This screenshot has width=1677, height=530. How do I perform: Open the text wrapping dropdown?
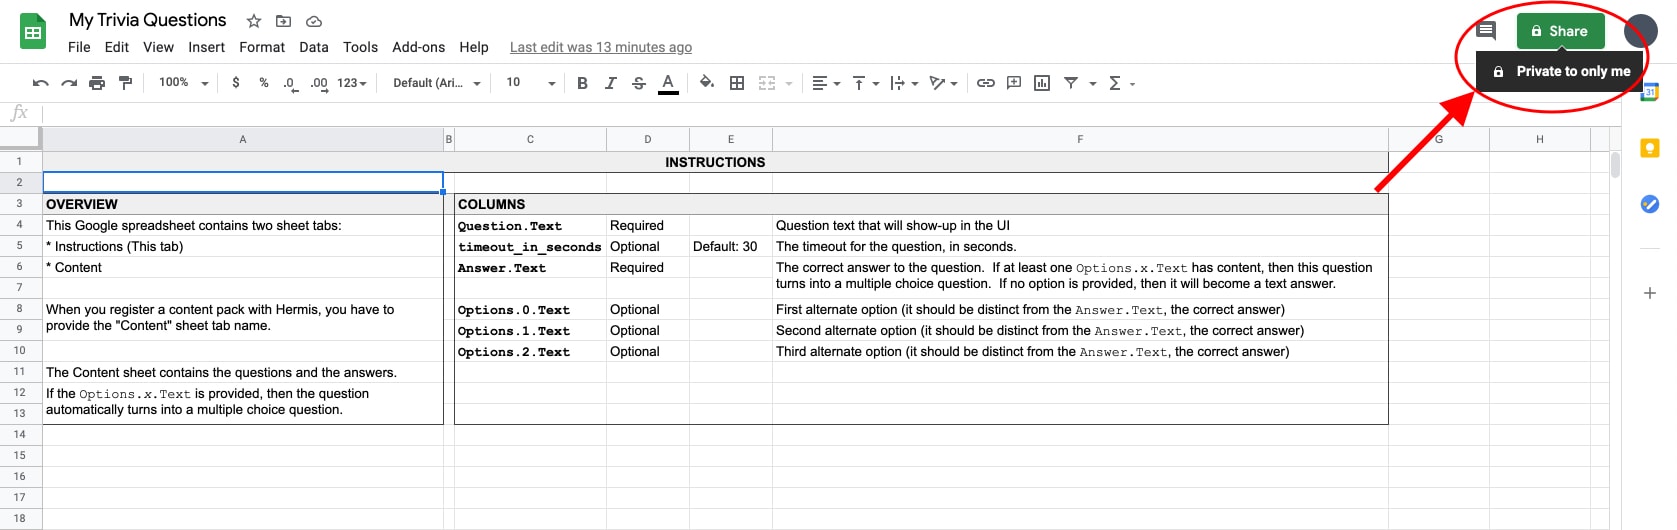click(x=904, y=83)
